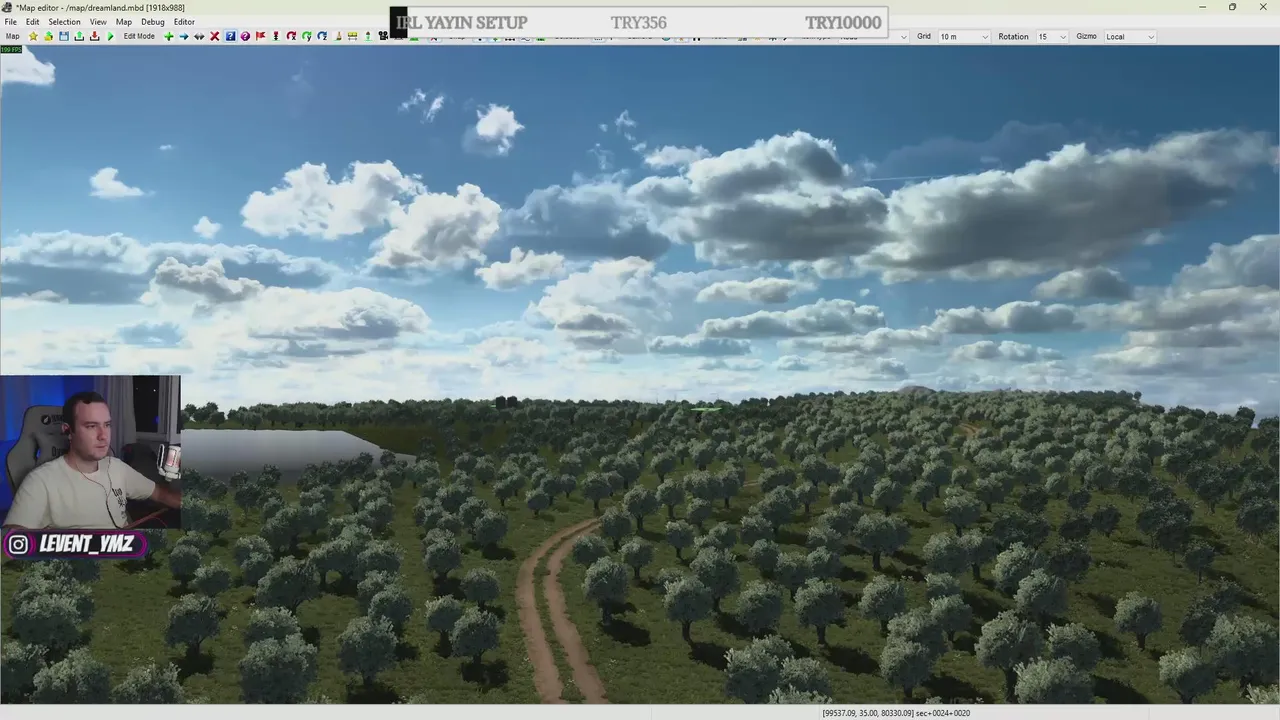The height and width of the screenshot is (720, 1280).
Task: Click the rotate Y axis icon
Action: 307,36
